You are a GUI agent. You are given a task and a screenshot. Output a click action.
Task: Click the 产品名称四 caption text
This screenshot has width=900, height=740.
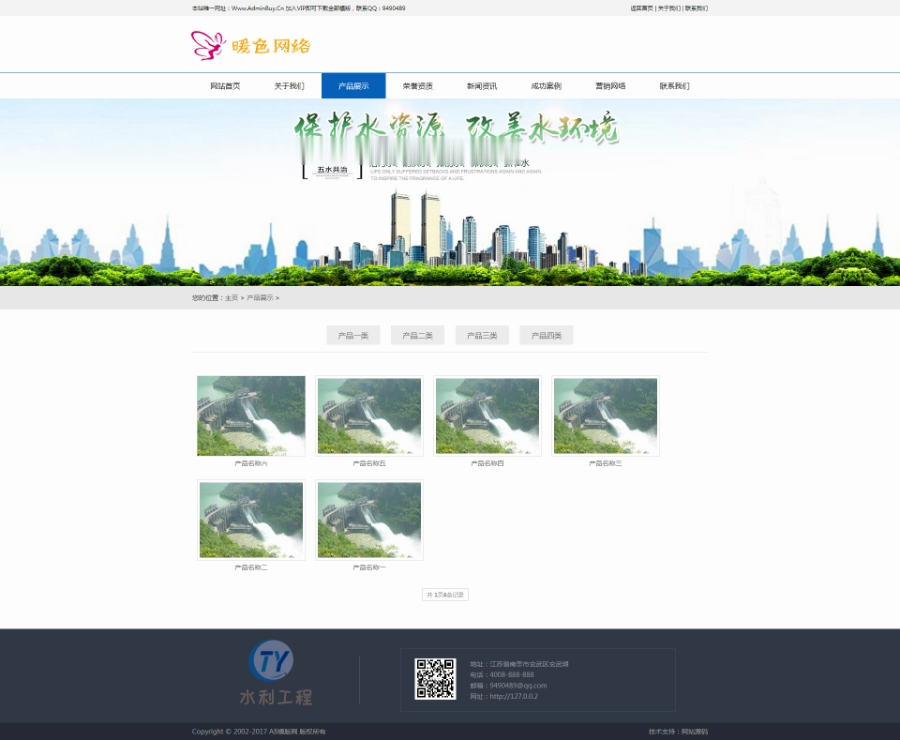click(x=487, y=463)
